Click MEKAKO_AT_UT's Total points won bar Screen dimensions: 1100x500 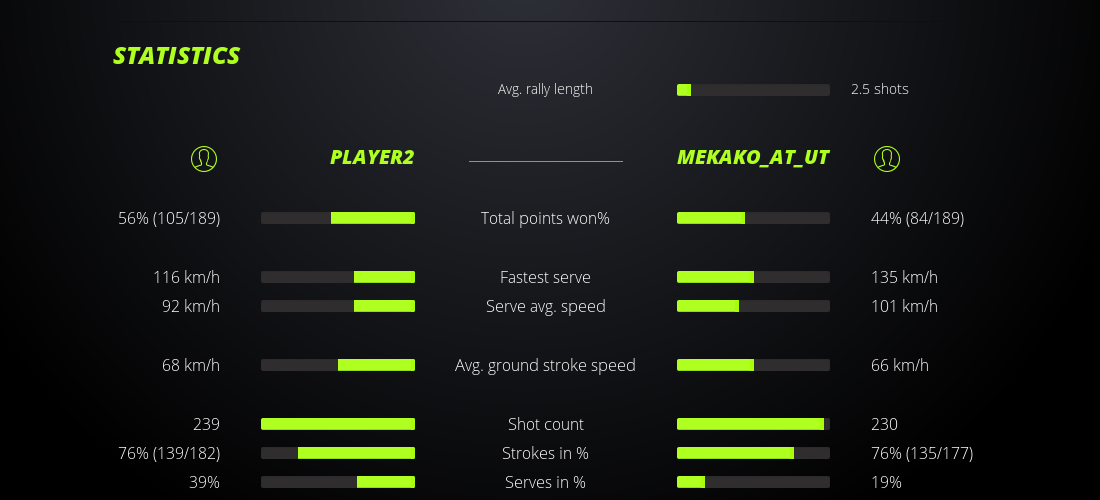753,218
